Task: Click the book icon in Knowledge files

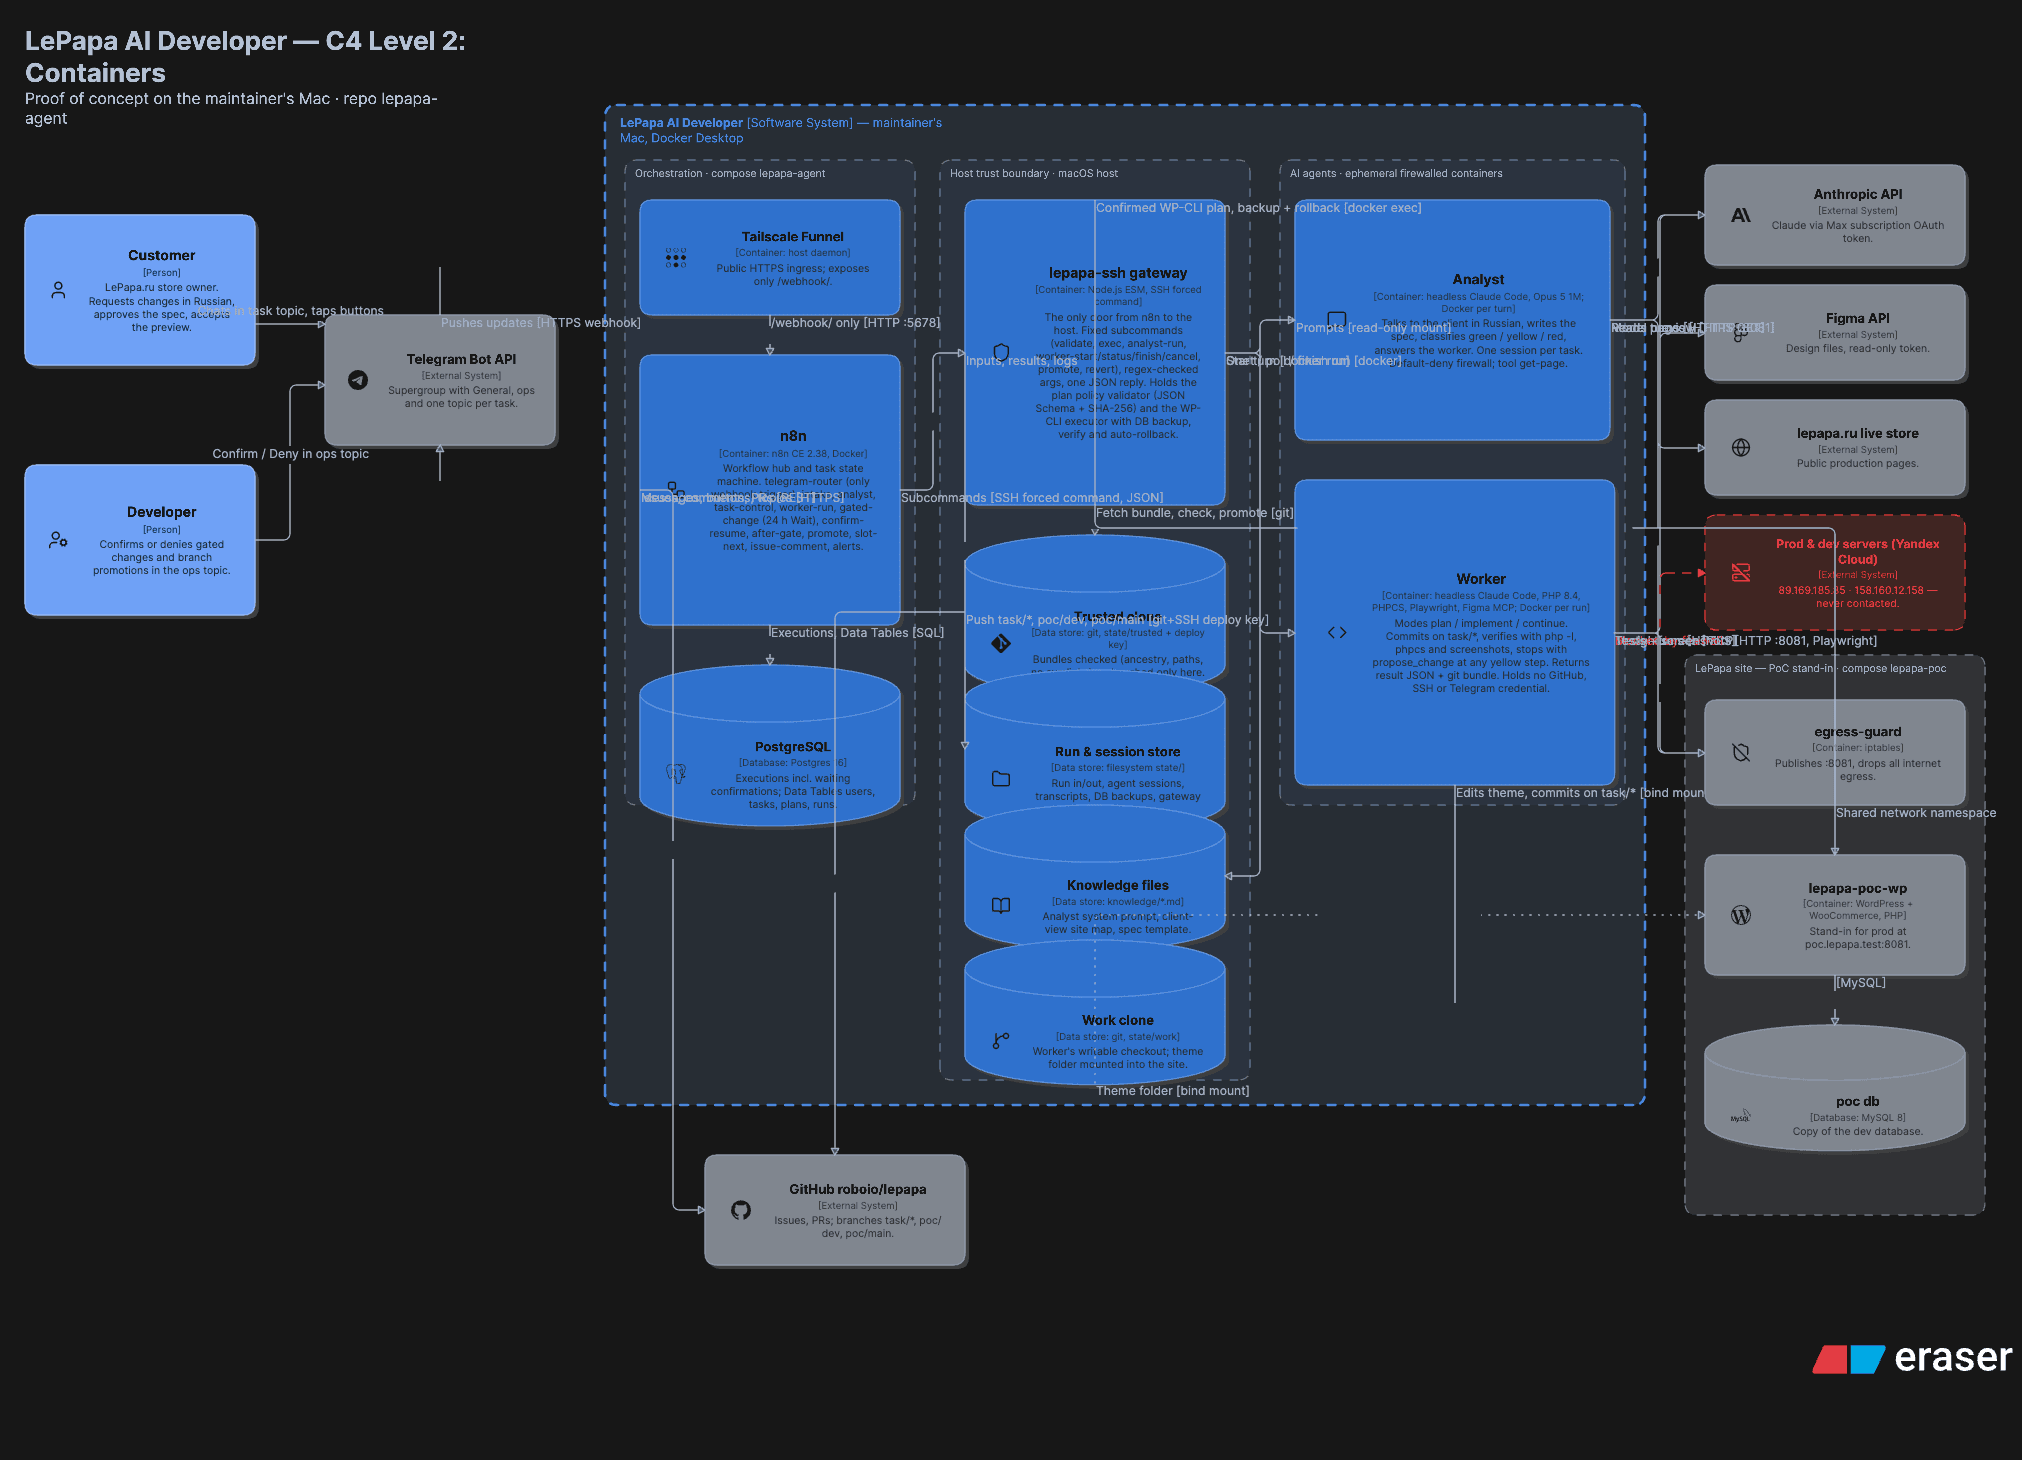Action: (1001, 905)
